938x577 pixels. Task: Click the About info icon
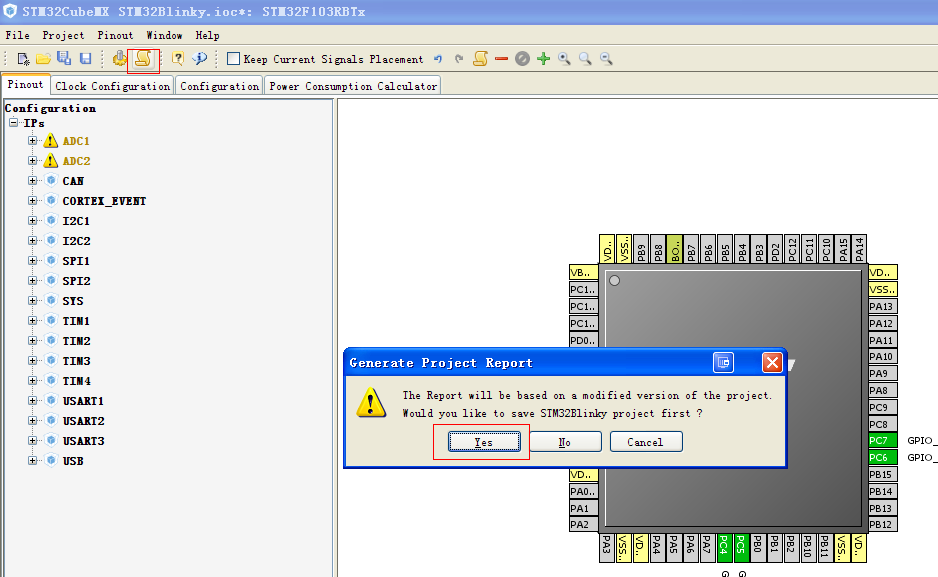click(199, 59)
